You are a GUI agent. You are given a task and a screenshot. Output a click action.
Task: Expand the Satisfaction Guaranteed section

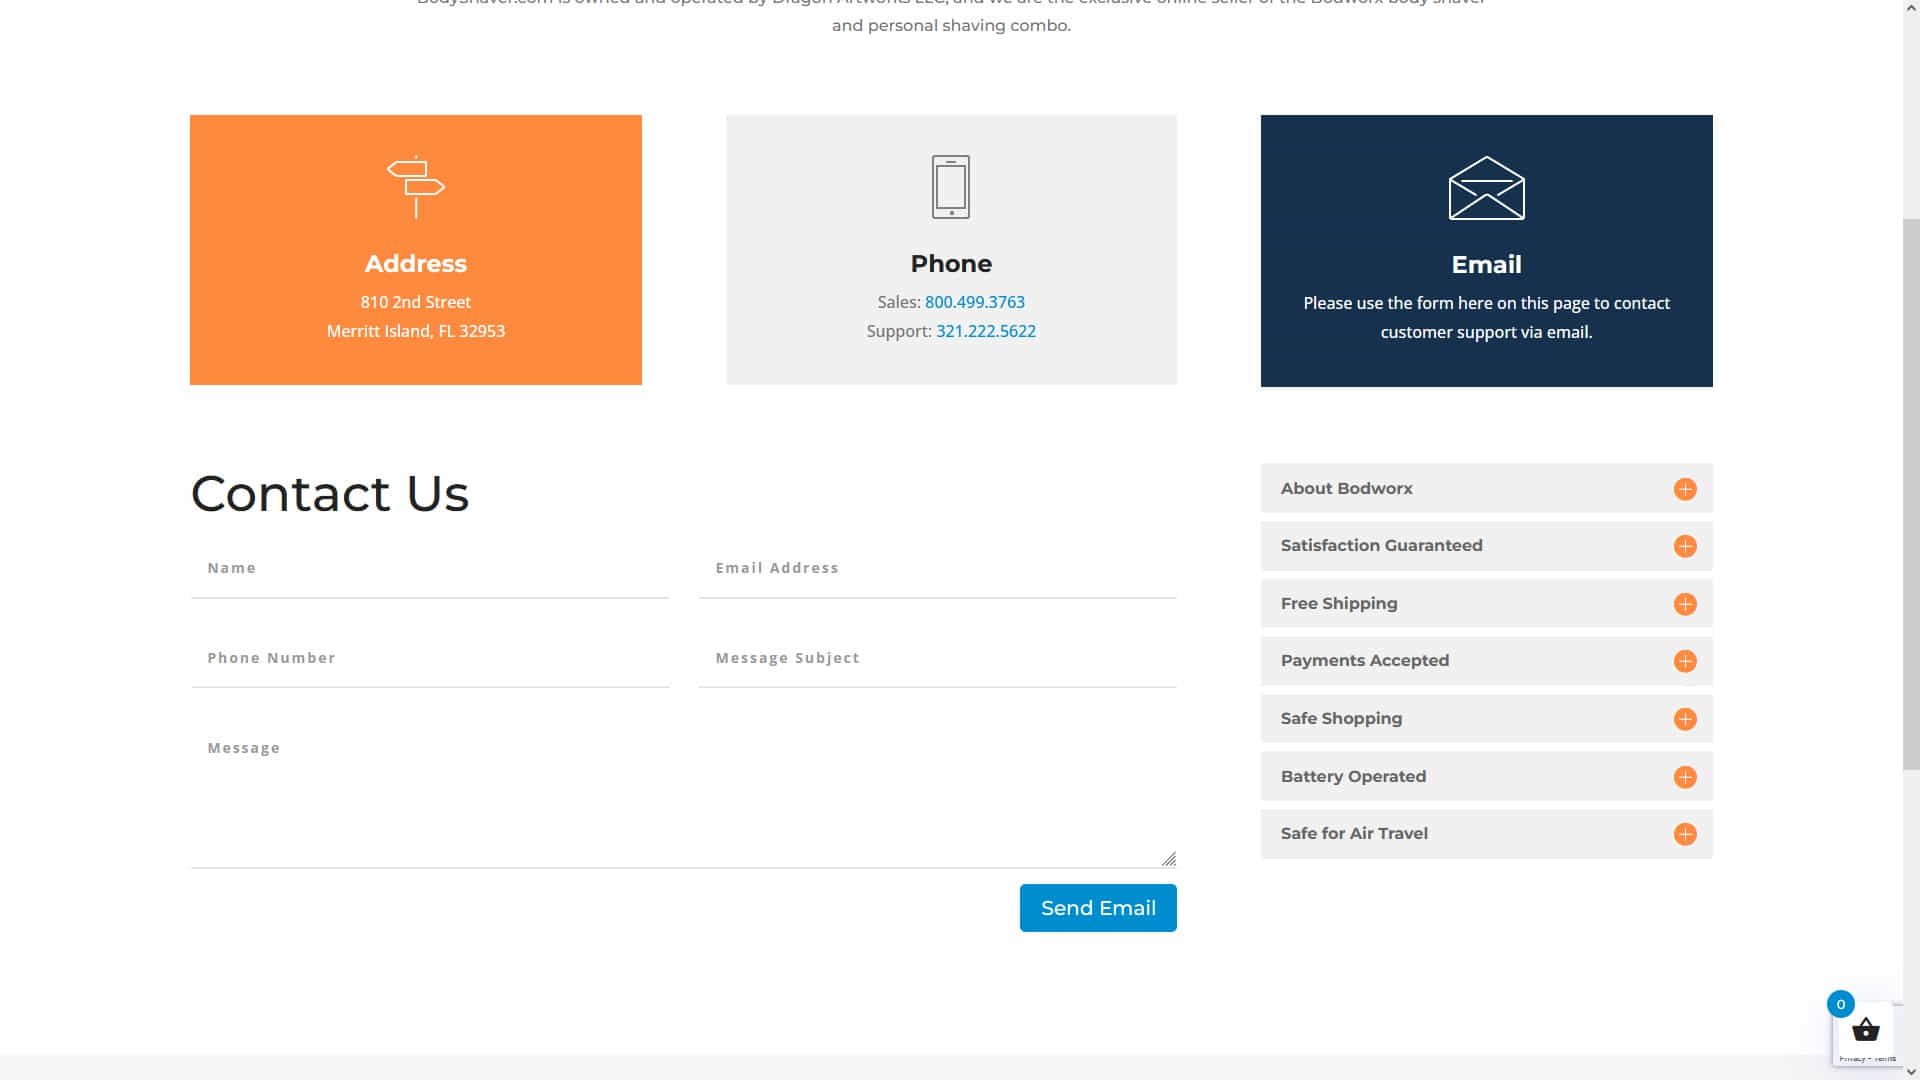(x=1686, y=545)
